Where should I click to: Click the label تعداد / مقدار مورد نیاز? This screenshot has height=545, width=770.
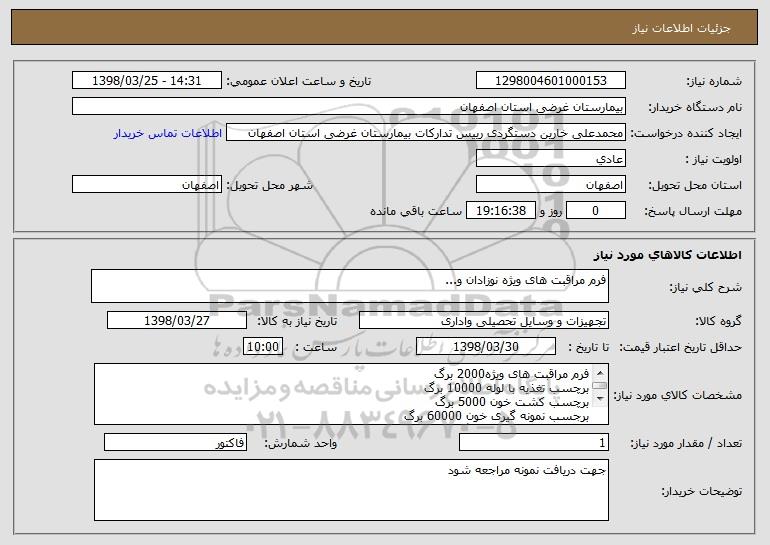(x=686, y=443)
